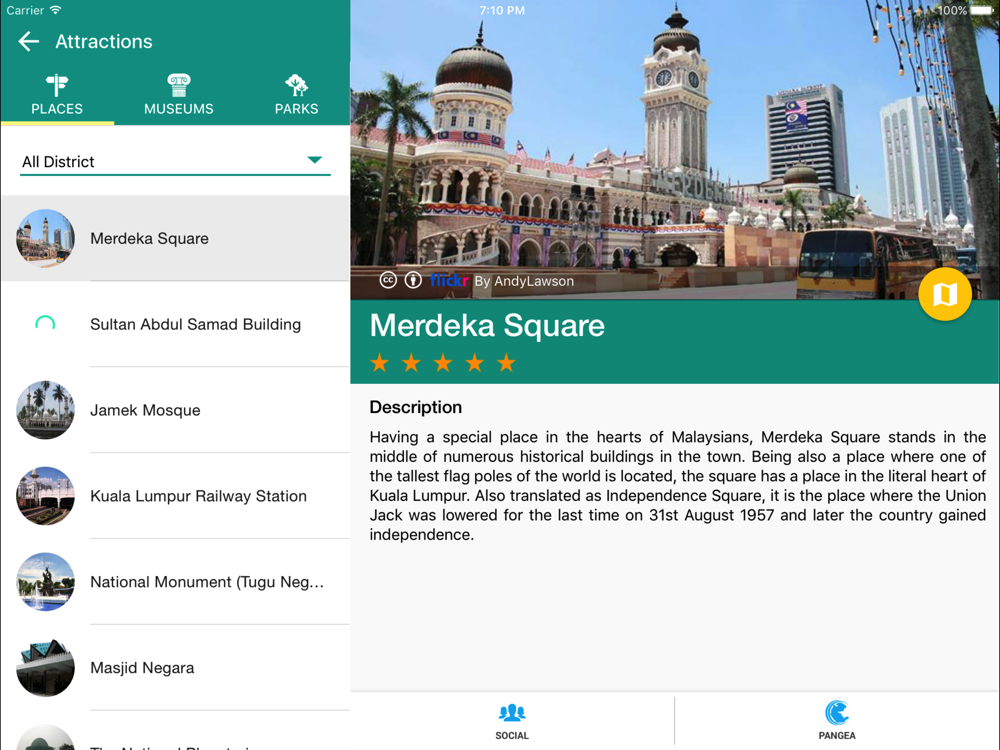The image size is (1000, 750).
Task: Click the Masjid Negara thumbnail
Action: click(45, 668)
